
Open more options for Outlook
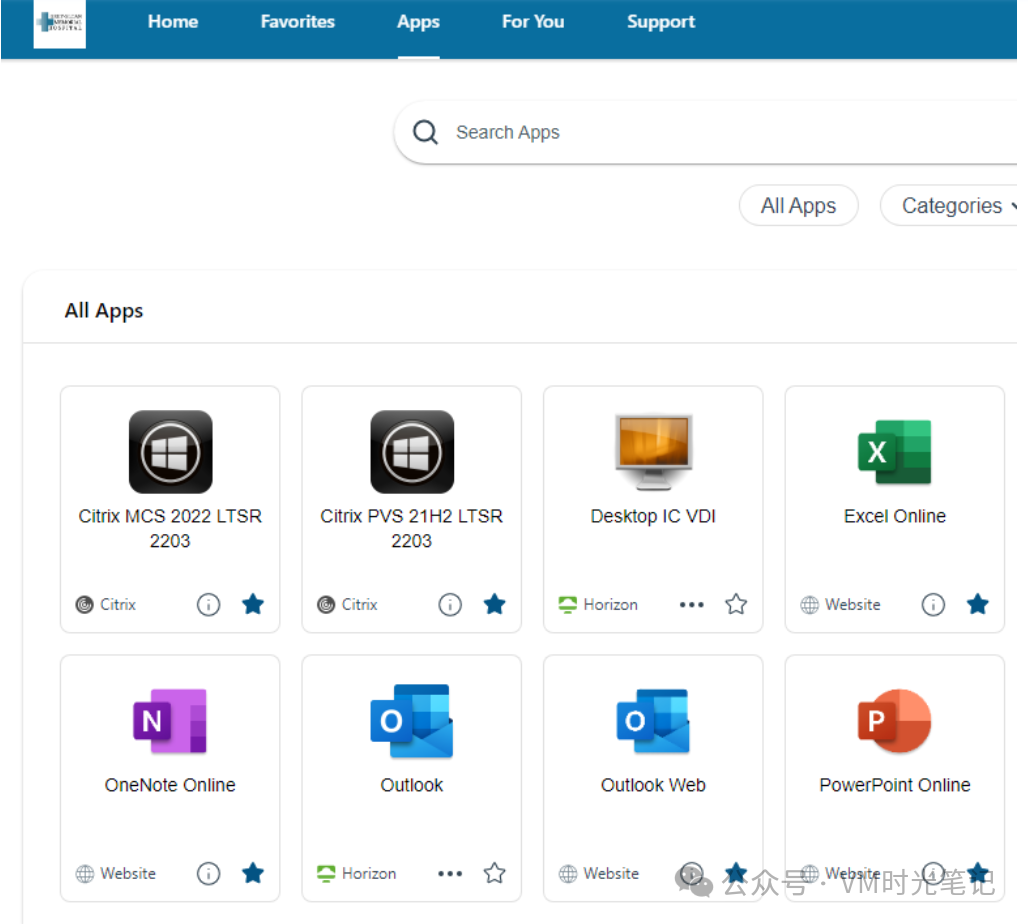tap(450, 874)
